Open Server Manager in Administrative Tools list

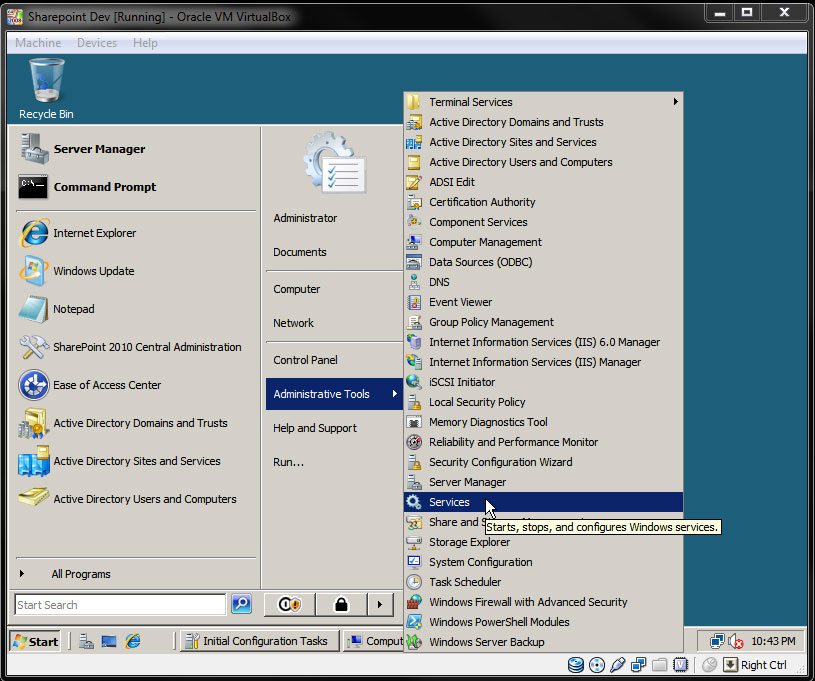543,482
